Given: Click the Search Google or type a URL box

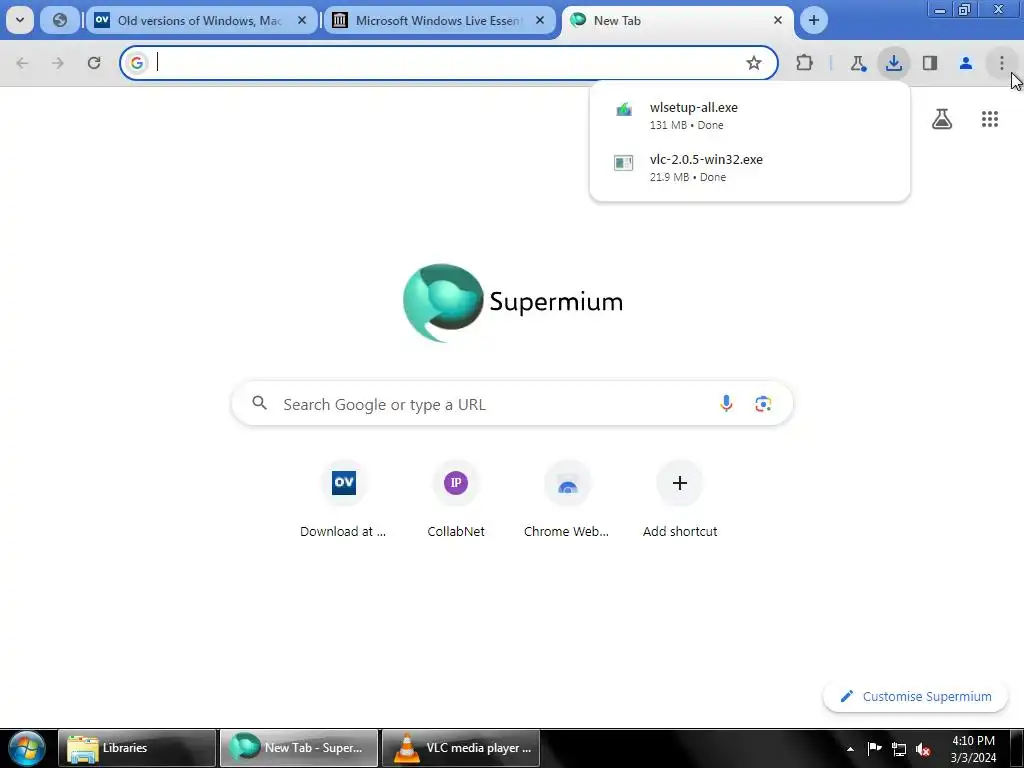Looking at the screenshot, I should [x=512, y=404].
